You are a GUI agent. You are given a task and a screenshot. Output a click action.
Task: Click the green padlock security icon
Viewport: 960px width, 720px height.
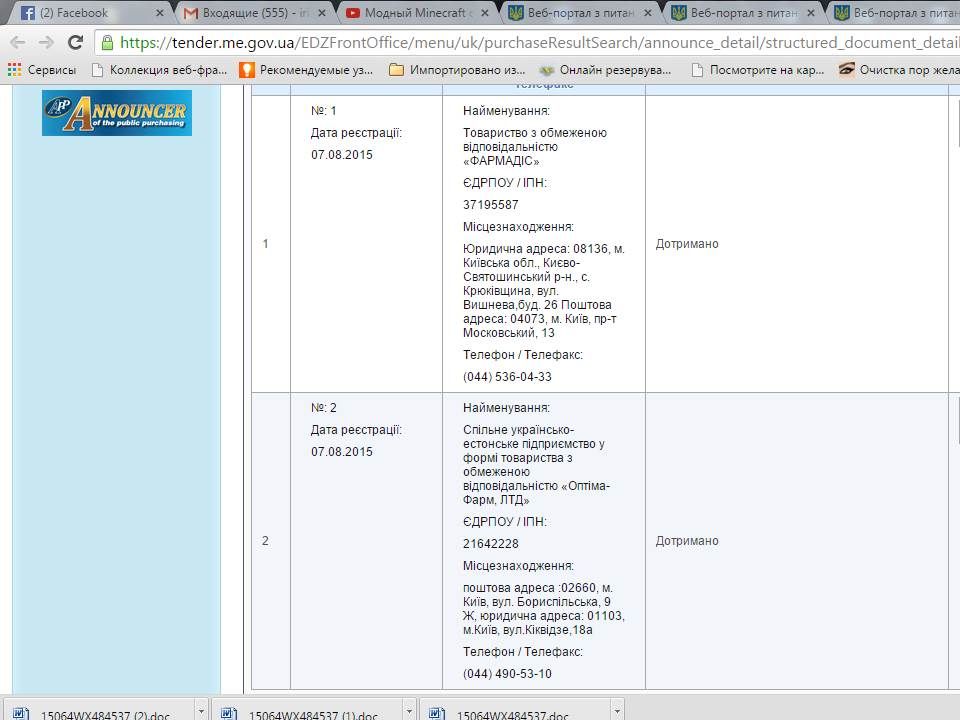pyautogui.click(x=107, y=43)
